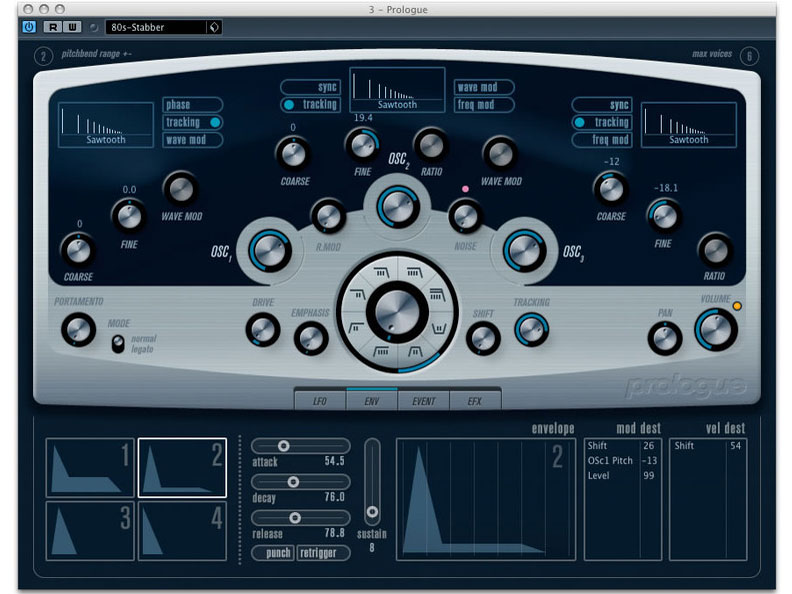Select the lower-left filter type icon on the ring
This screenshot has height=594, width=792.
356,328
